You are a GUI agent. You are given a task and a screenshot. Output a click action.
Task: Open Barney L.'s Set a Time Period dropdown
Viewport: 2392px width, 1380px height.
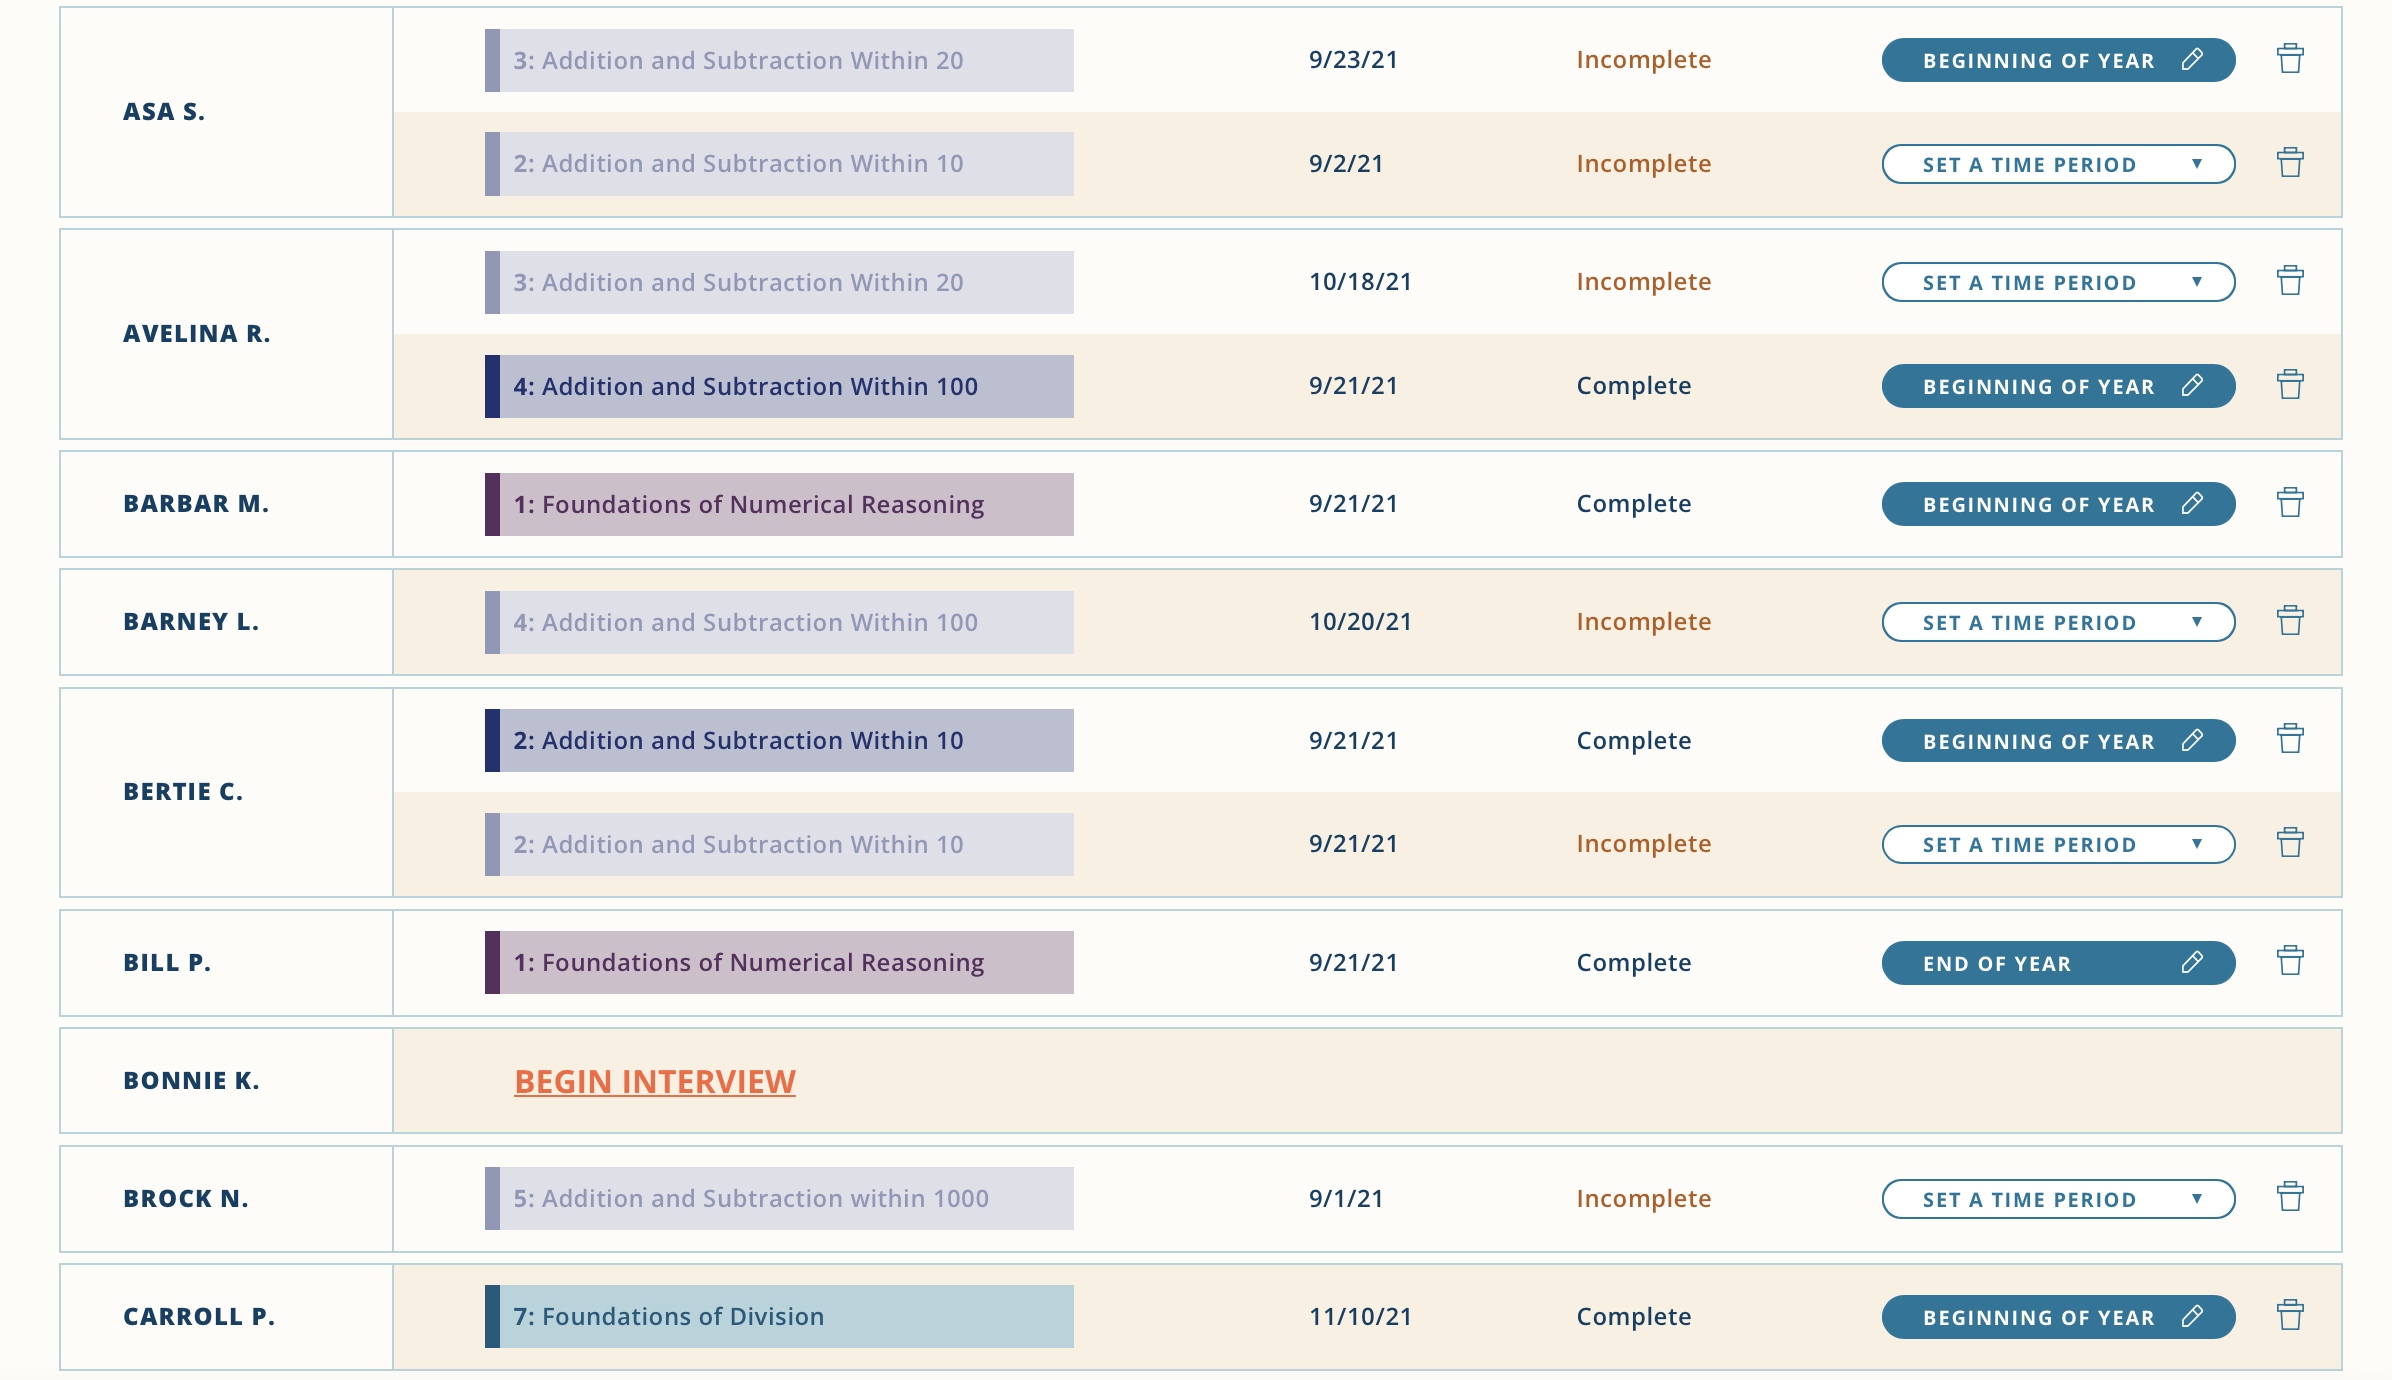2057,621
